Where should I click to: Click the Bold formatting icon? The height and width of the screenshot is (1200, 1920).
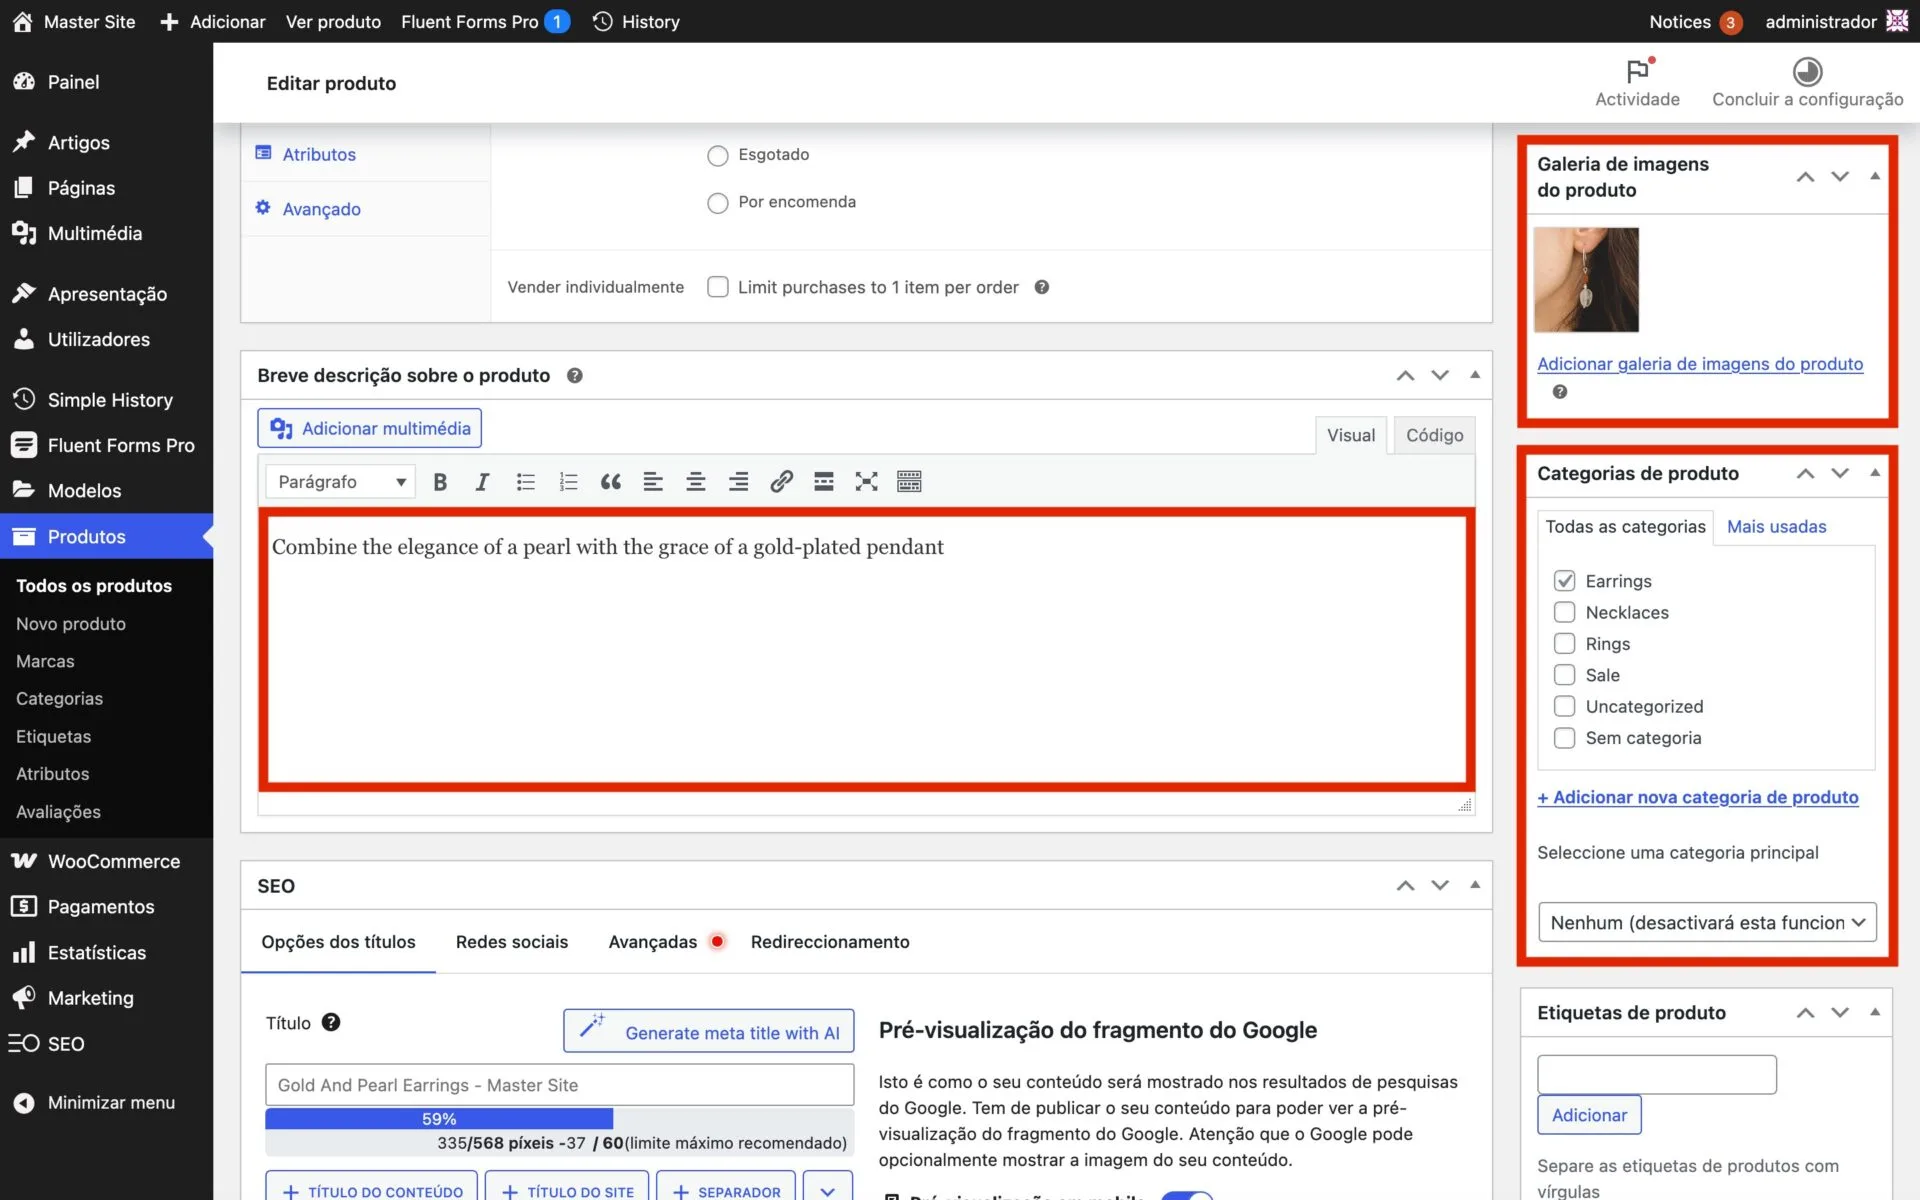click(440, 482)
